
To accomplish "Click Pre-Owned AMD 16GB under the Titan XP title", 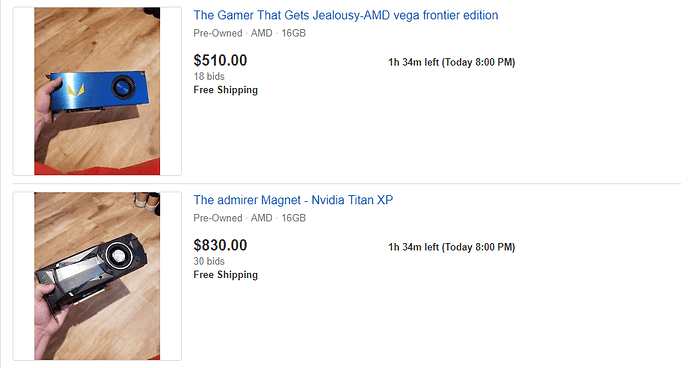I will click(x=250, y=218).
